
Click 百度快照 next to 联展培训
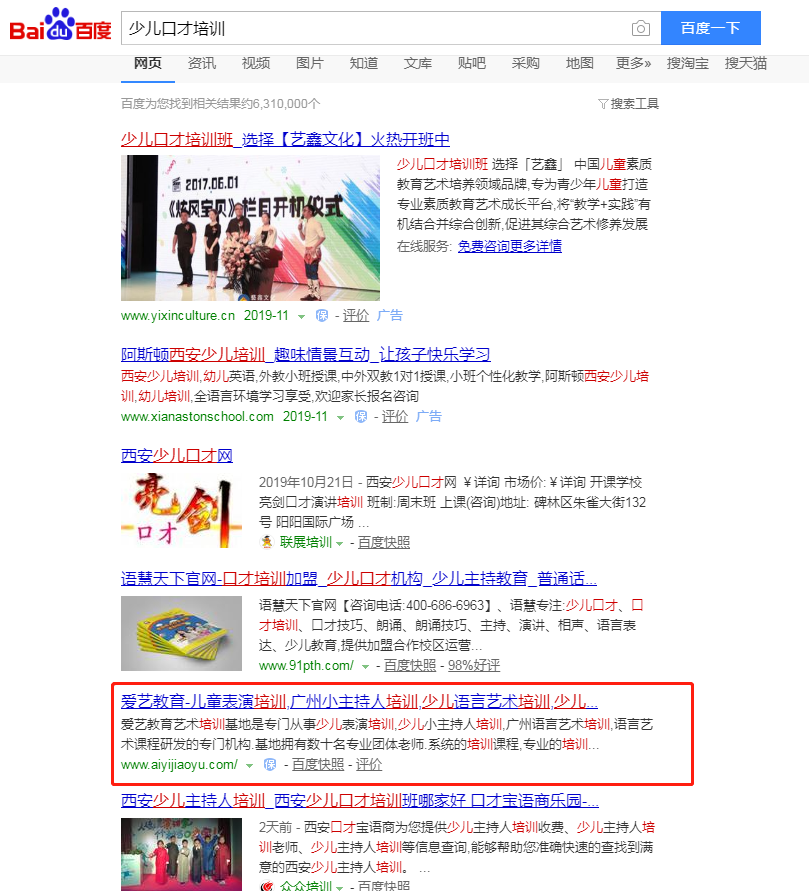(x=383, y=543)
